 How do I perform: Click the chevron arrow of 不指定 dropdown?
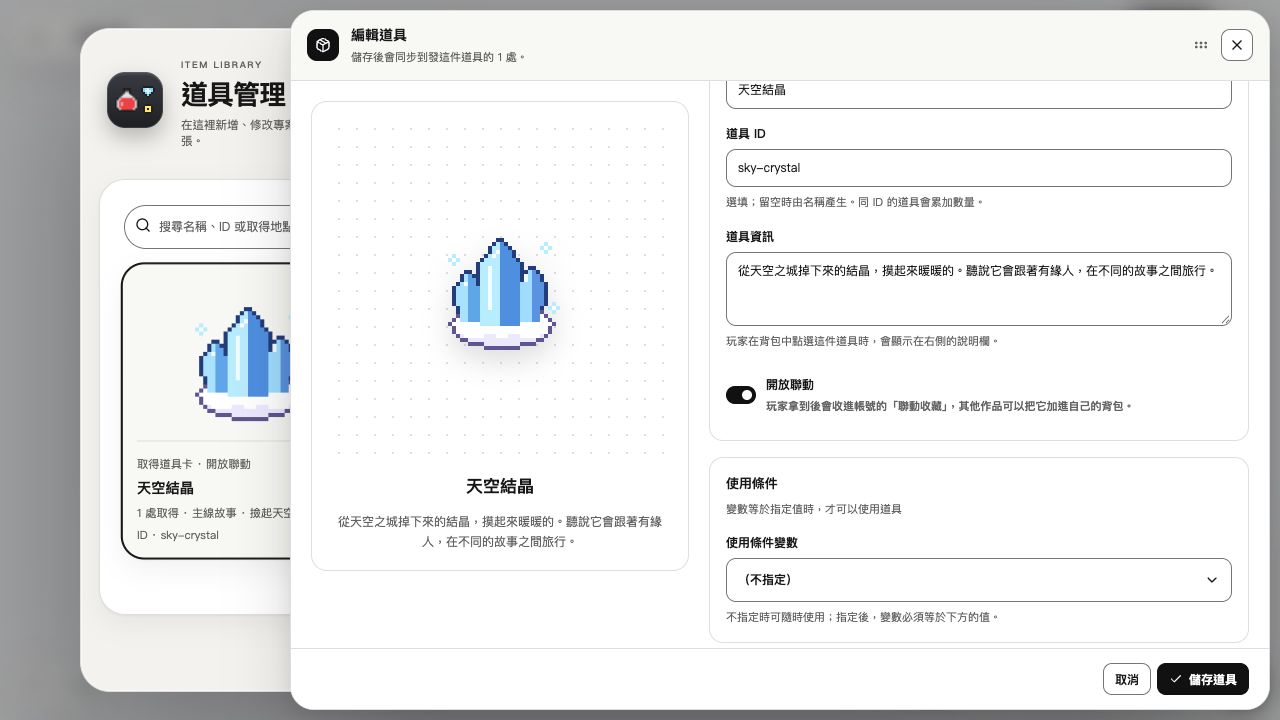(1212, 580)
